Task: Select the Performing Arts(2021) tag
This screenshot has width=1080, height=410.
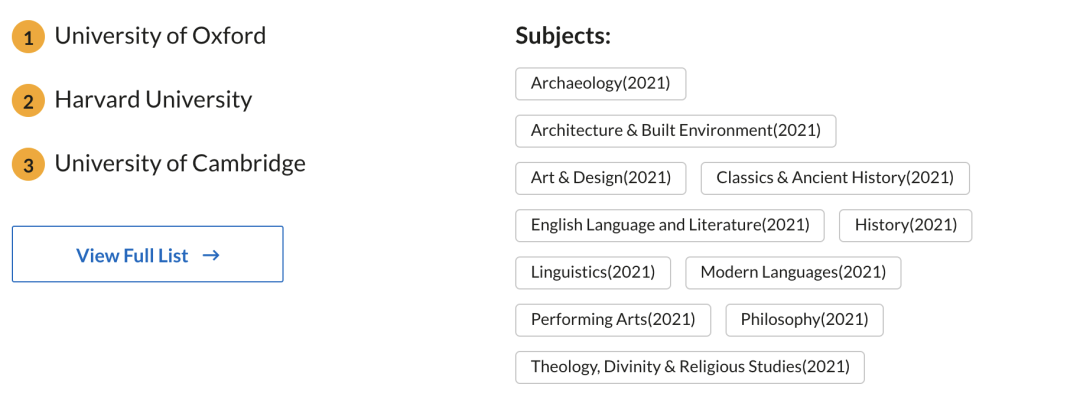Action: point(613,320)
